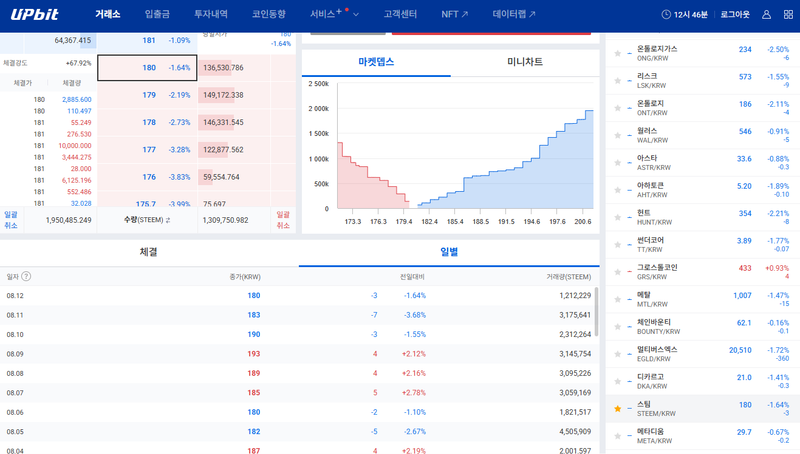Expand the 서비스+ dropdown menu
Screen dimensions: 800x454
(334, 14)
